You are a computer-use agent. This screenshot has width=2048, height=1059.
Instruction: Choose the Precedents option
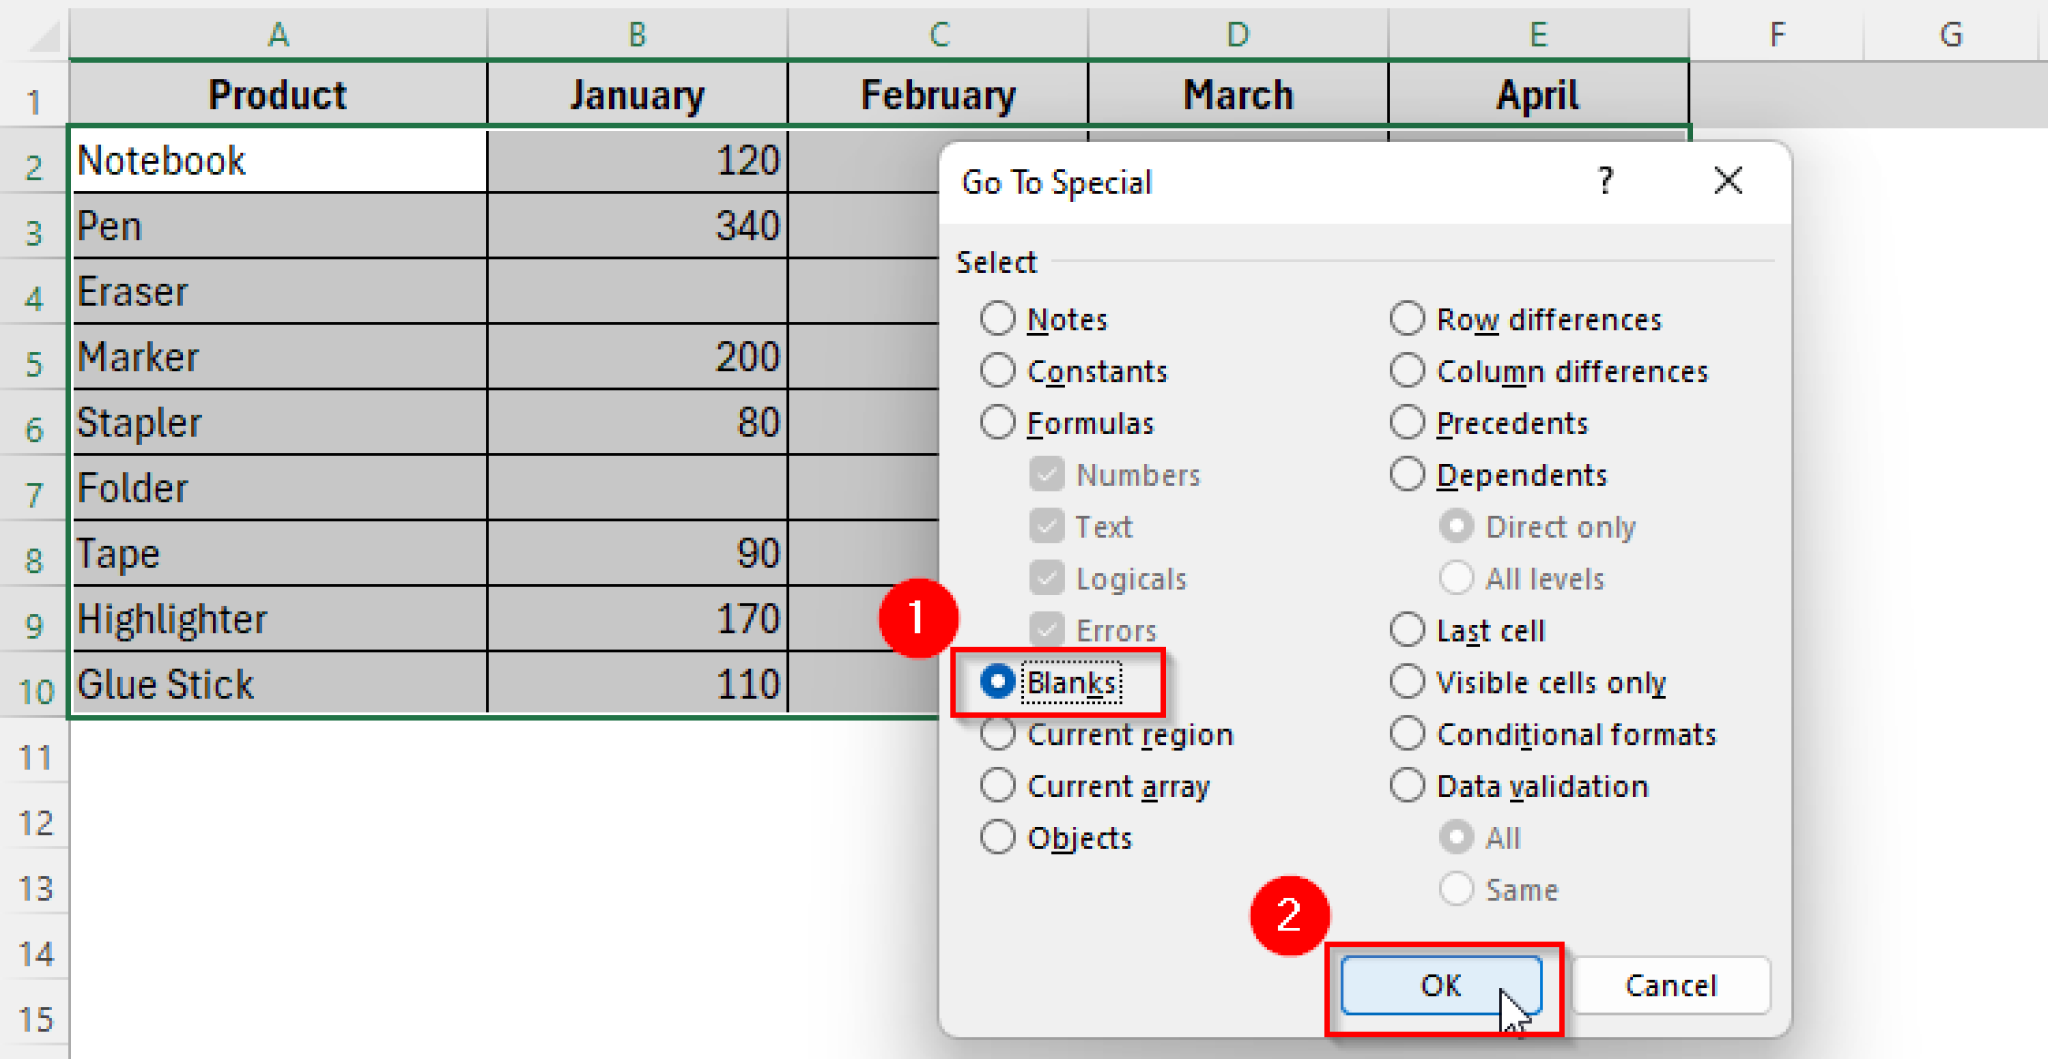click(x=1407, y=422)
